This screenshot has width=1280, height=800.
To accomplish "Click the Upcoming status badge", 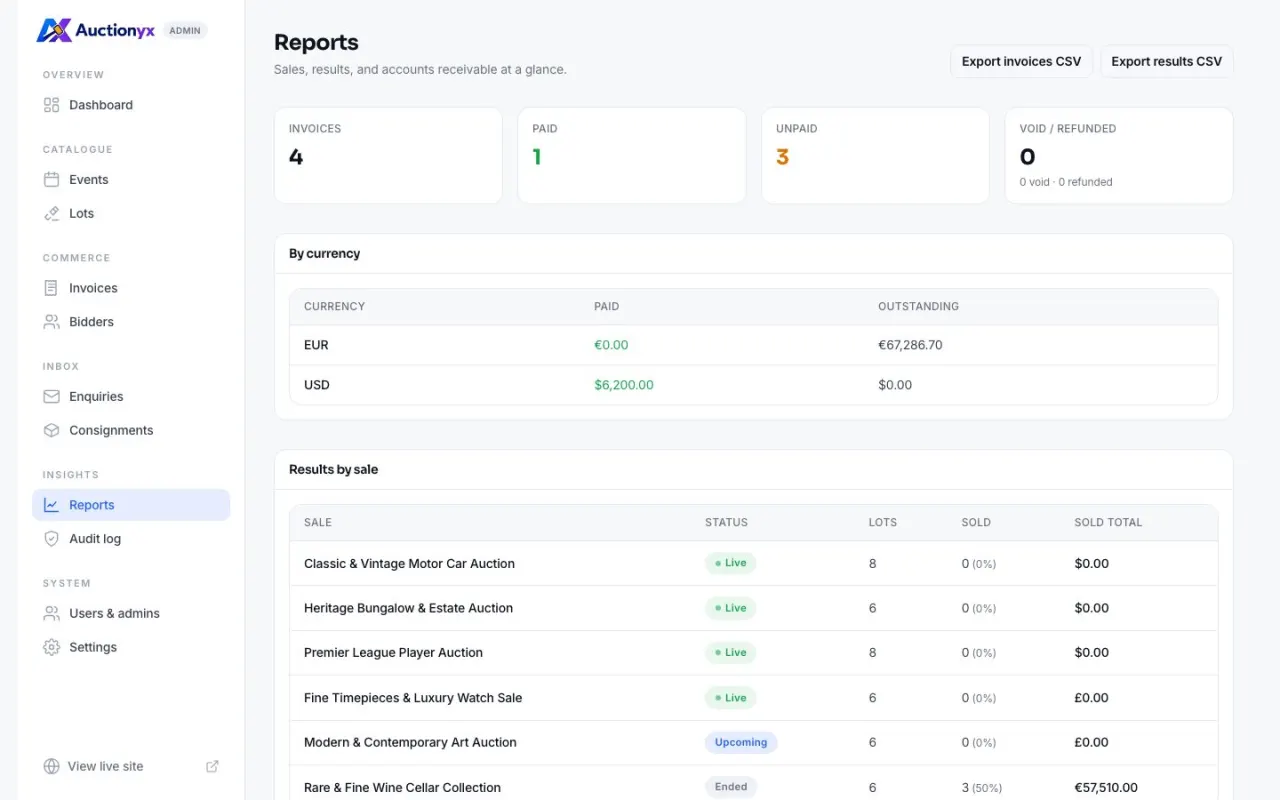I will click(x=741, y=743).
